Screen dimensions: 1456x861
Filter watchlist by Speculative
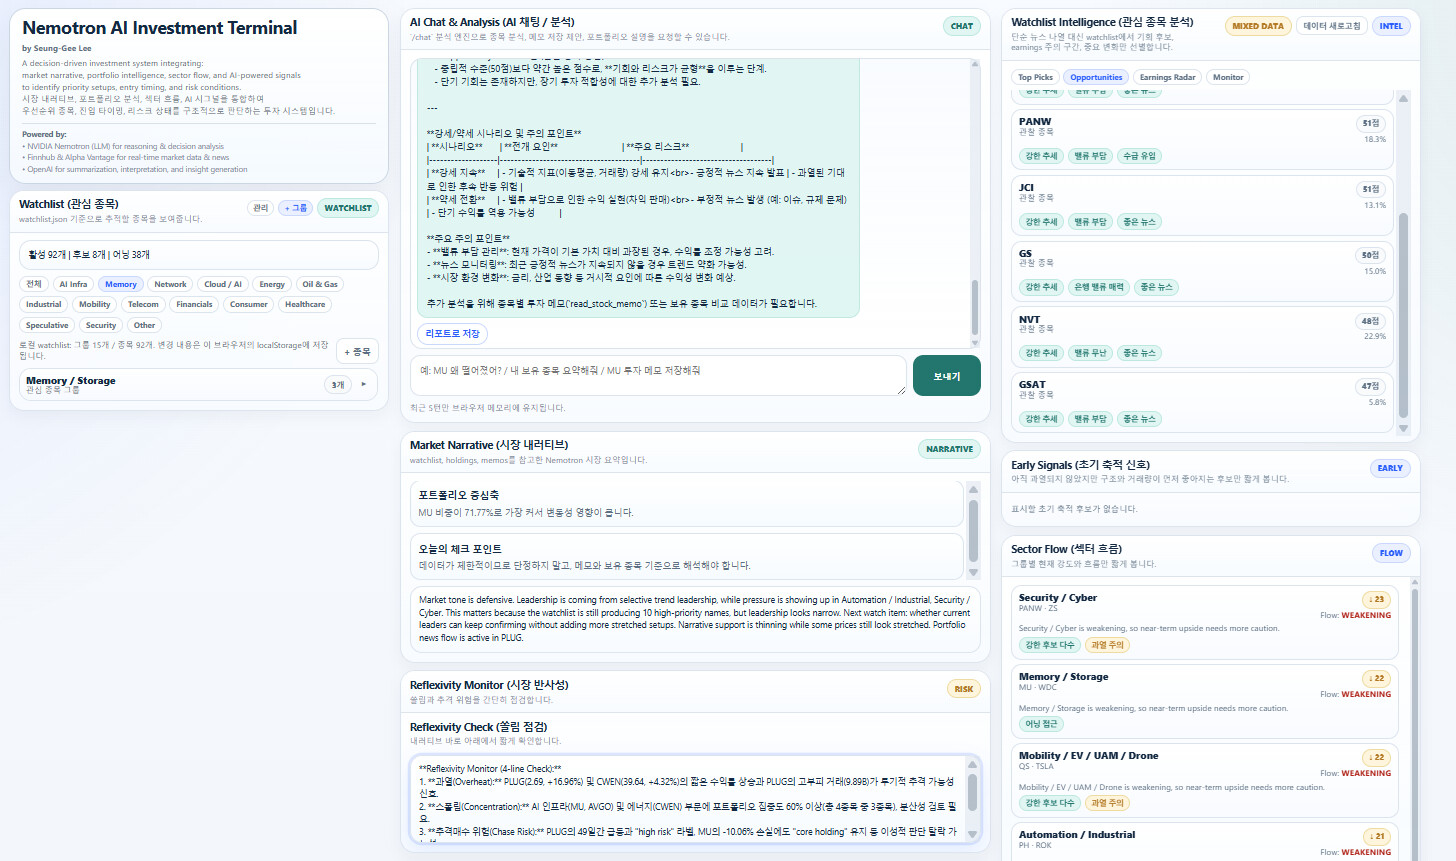click(47, 325)
